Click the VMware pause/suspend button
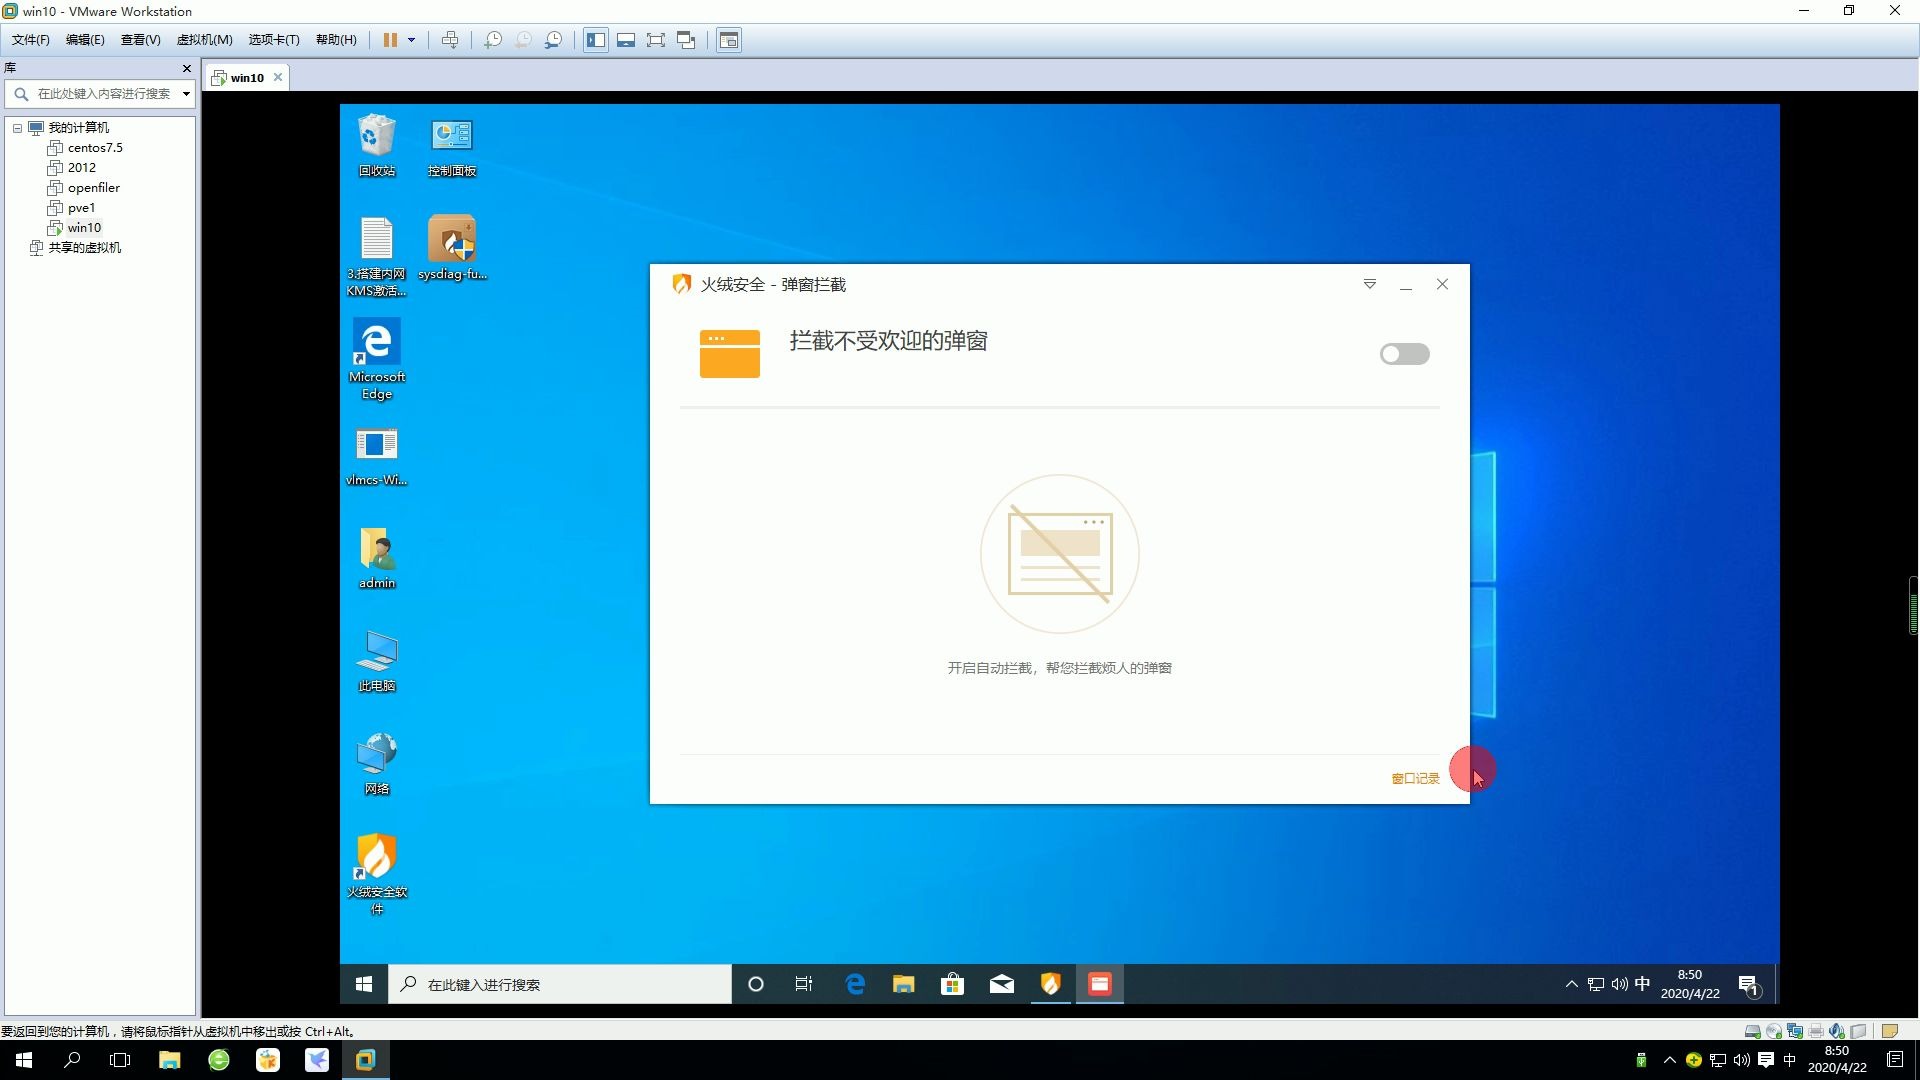1920x1080 pixels. point(390,40)
